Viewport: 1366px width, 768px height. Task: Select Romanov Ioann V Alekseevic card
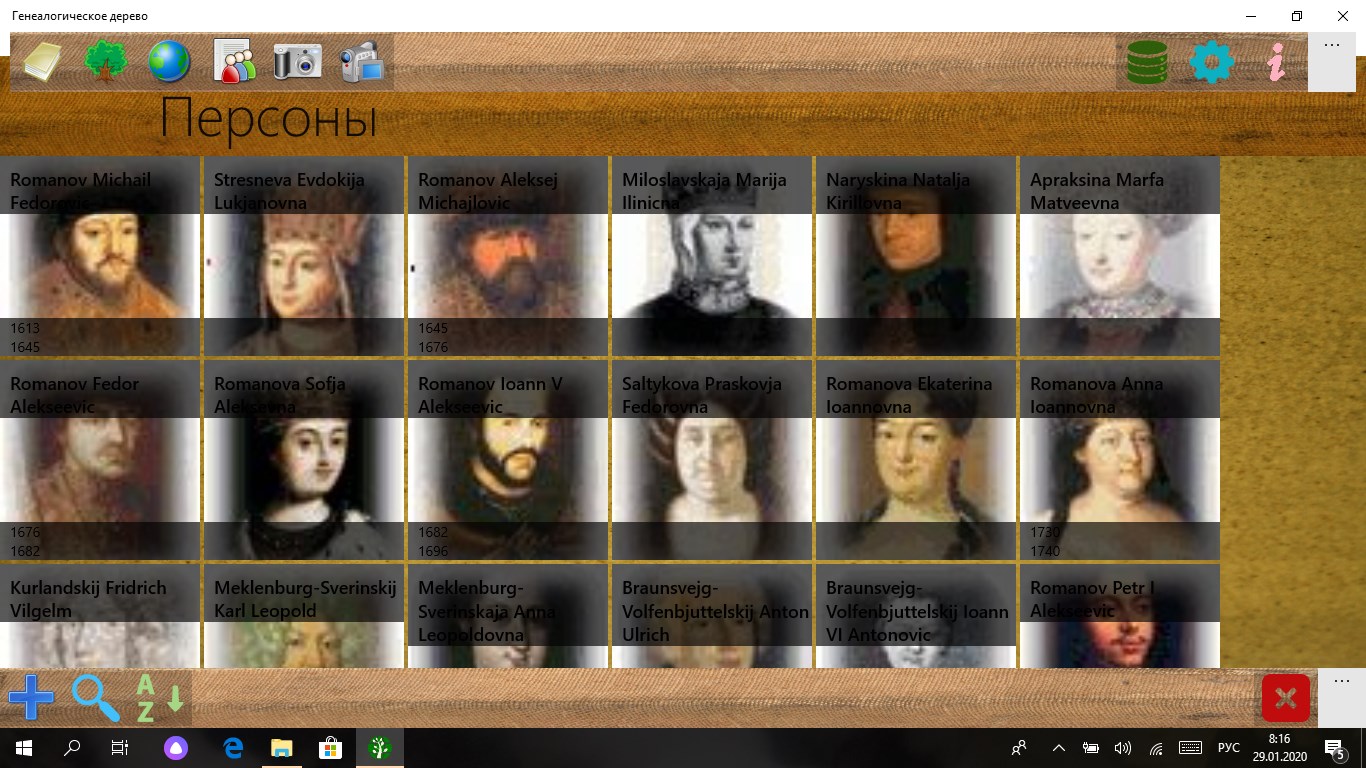pos(508,460)
